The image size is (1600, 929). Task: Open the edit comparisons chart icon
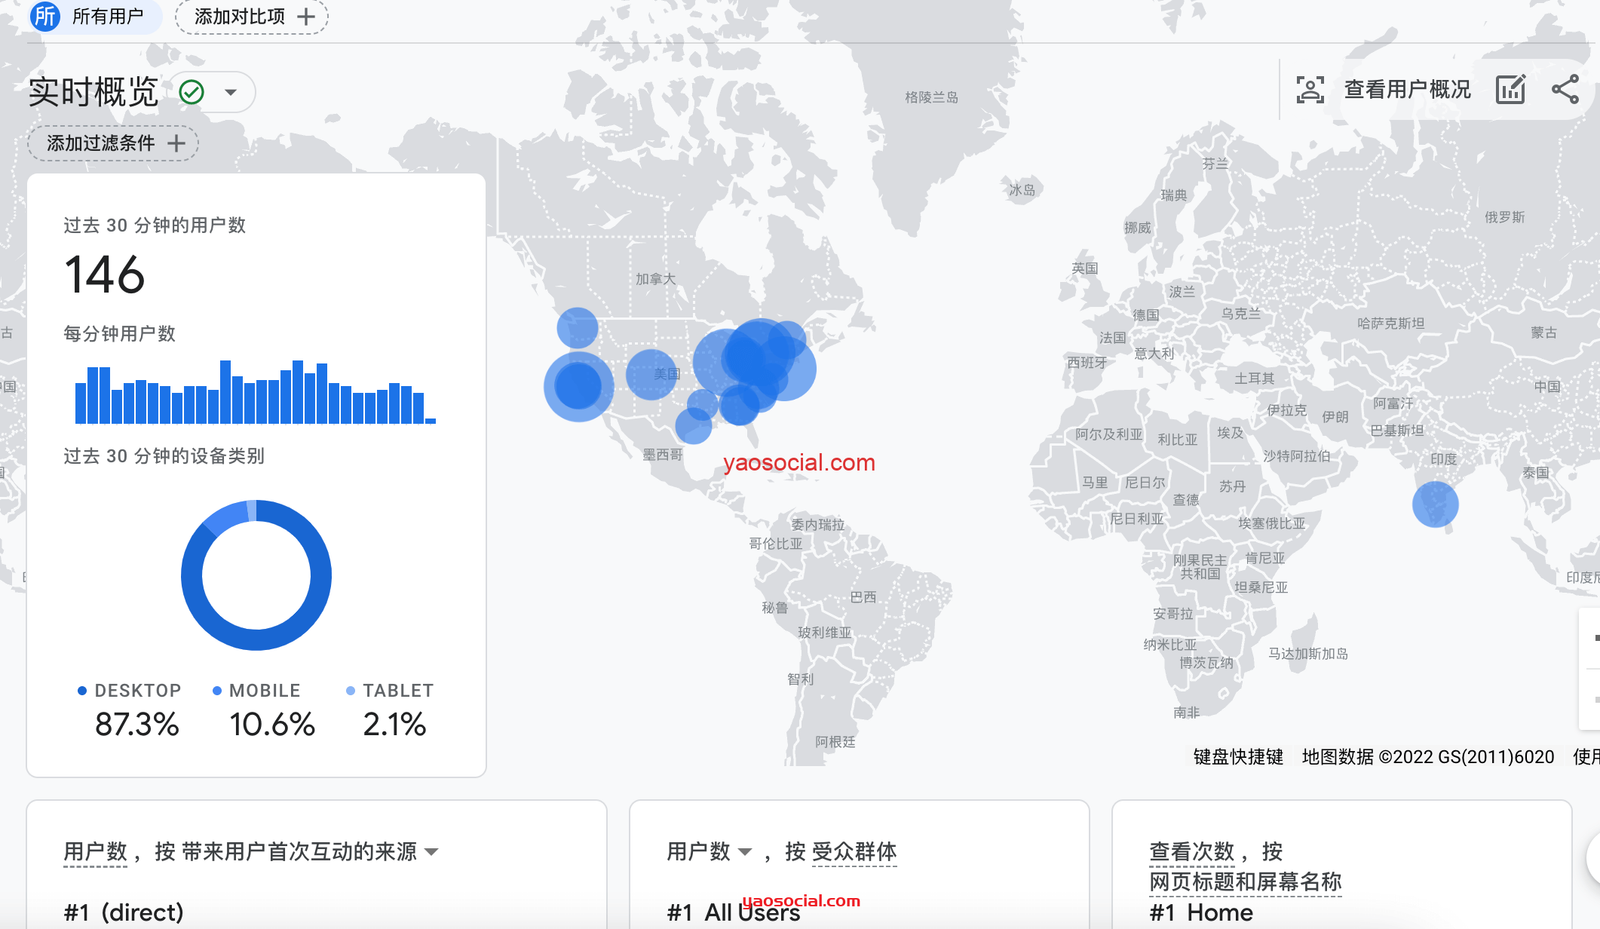(x=1510, y=89)
